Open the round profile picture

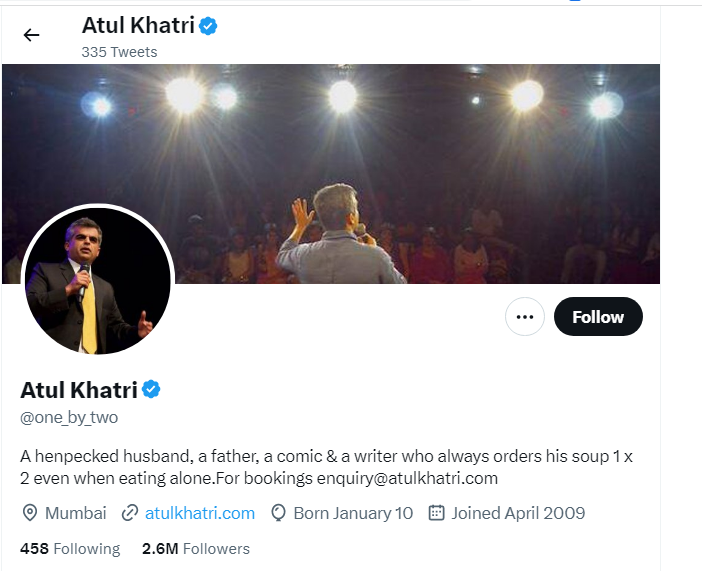coord(97,283)
